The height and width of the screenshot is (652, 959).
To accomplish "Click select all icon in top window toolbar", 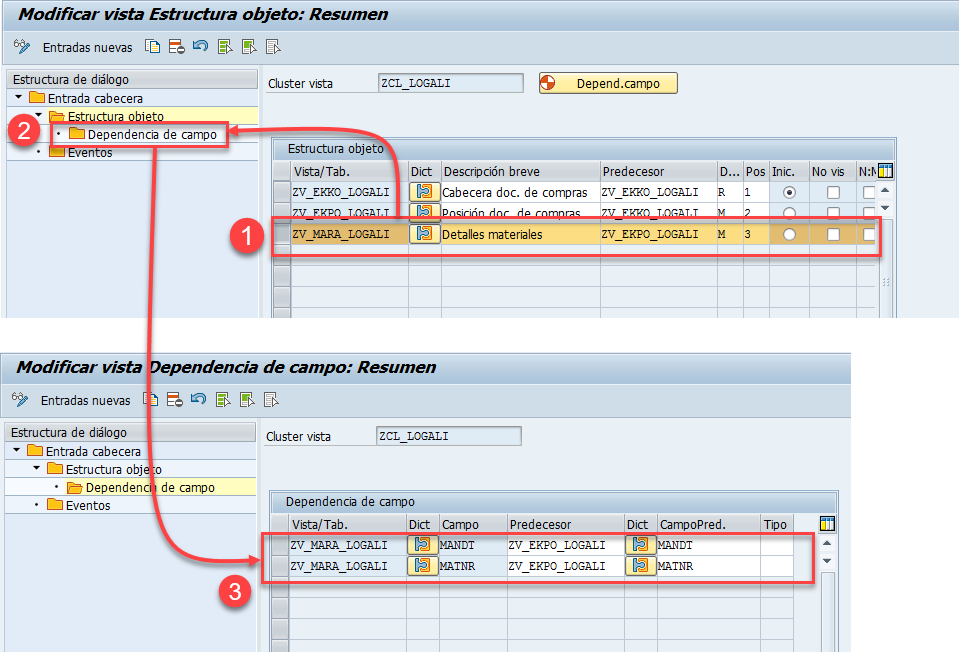I will pyautogui.click(x=225, y=47).
